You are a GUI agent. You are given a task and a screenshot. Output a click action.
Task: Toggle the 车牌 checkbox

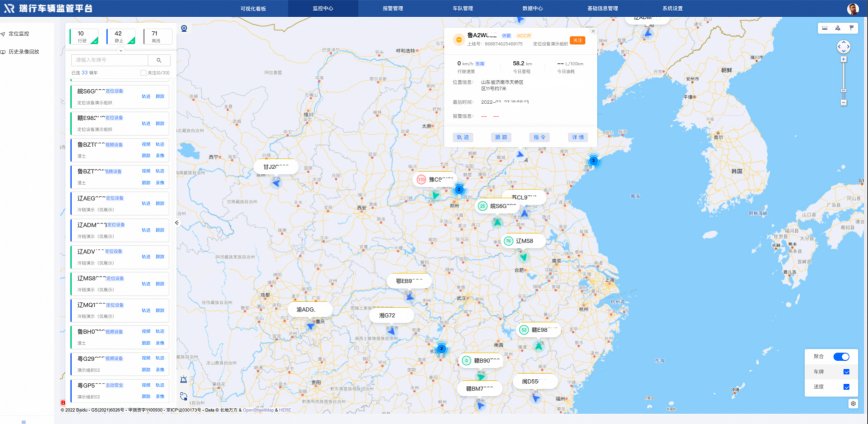(846, 371)
